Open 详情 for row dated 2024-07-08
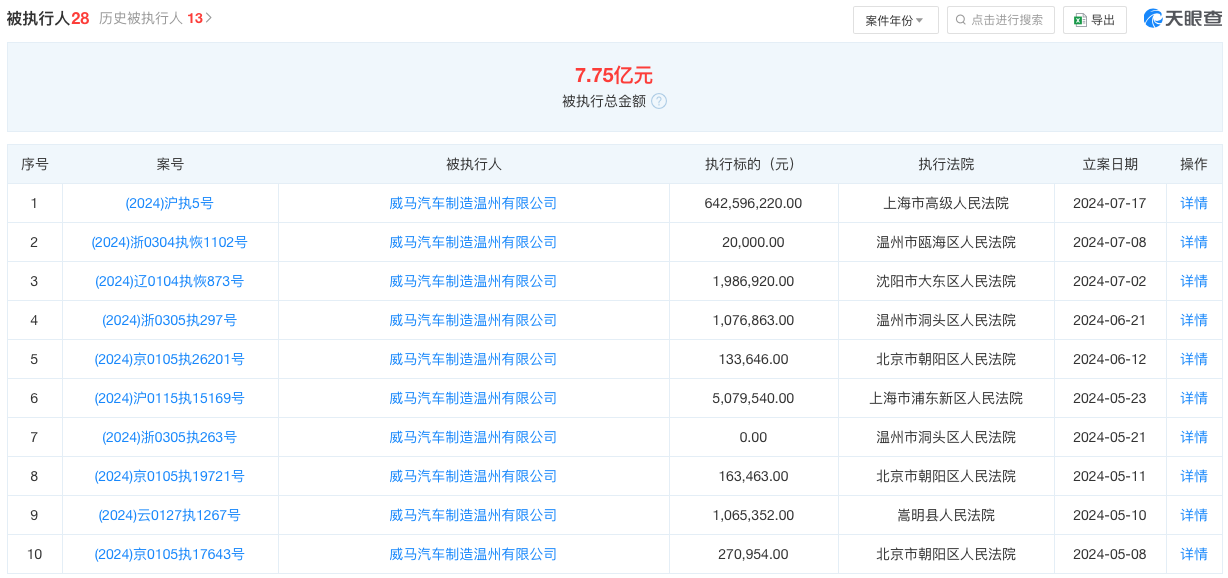This screenshot has width=1228, height=578. [1194, 242]
